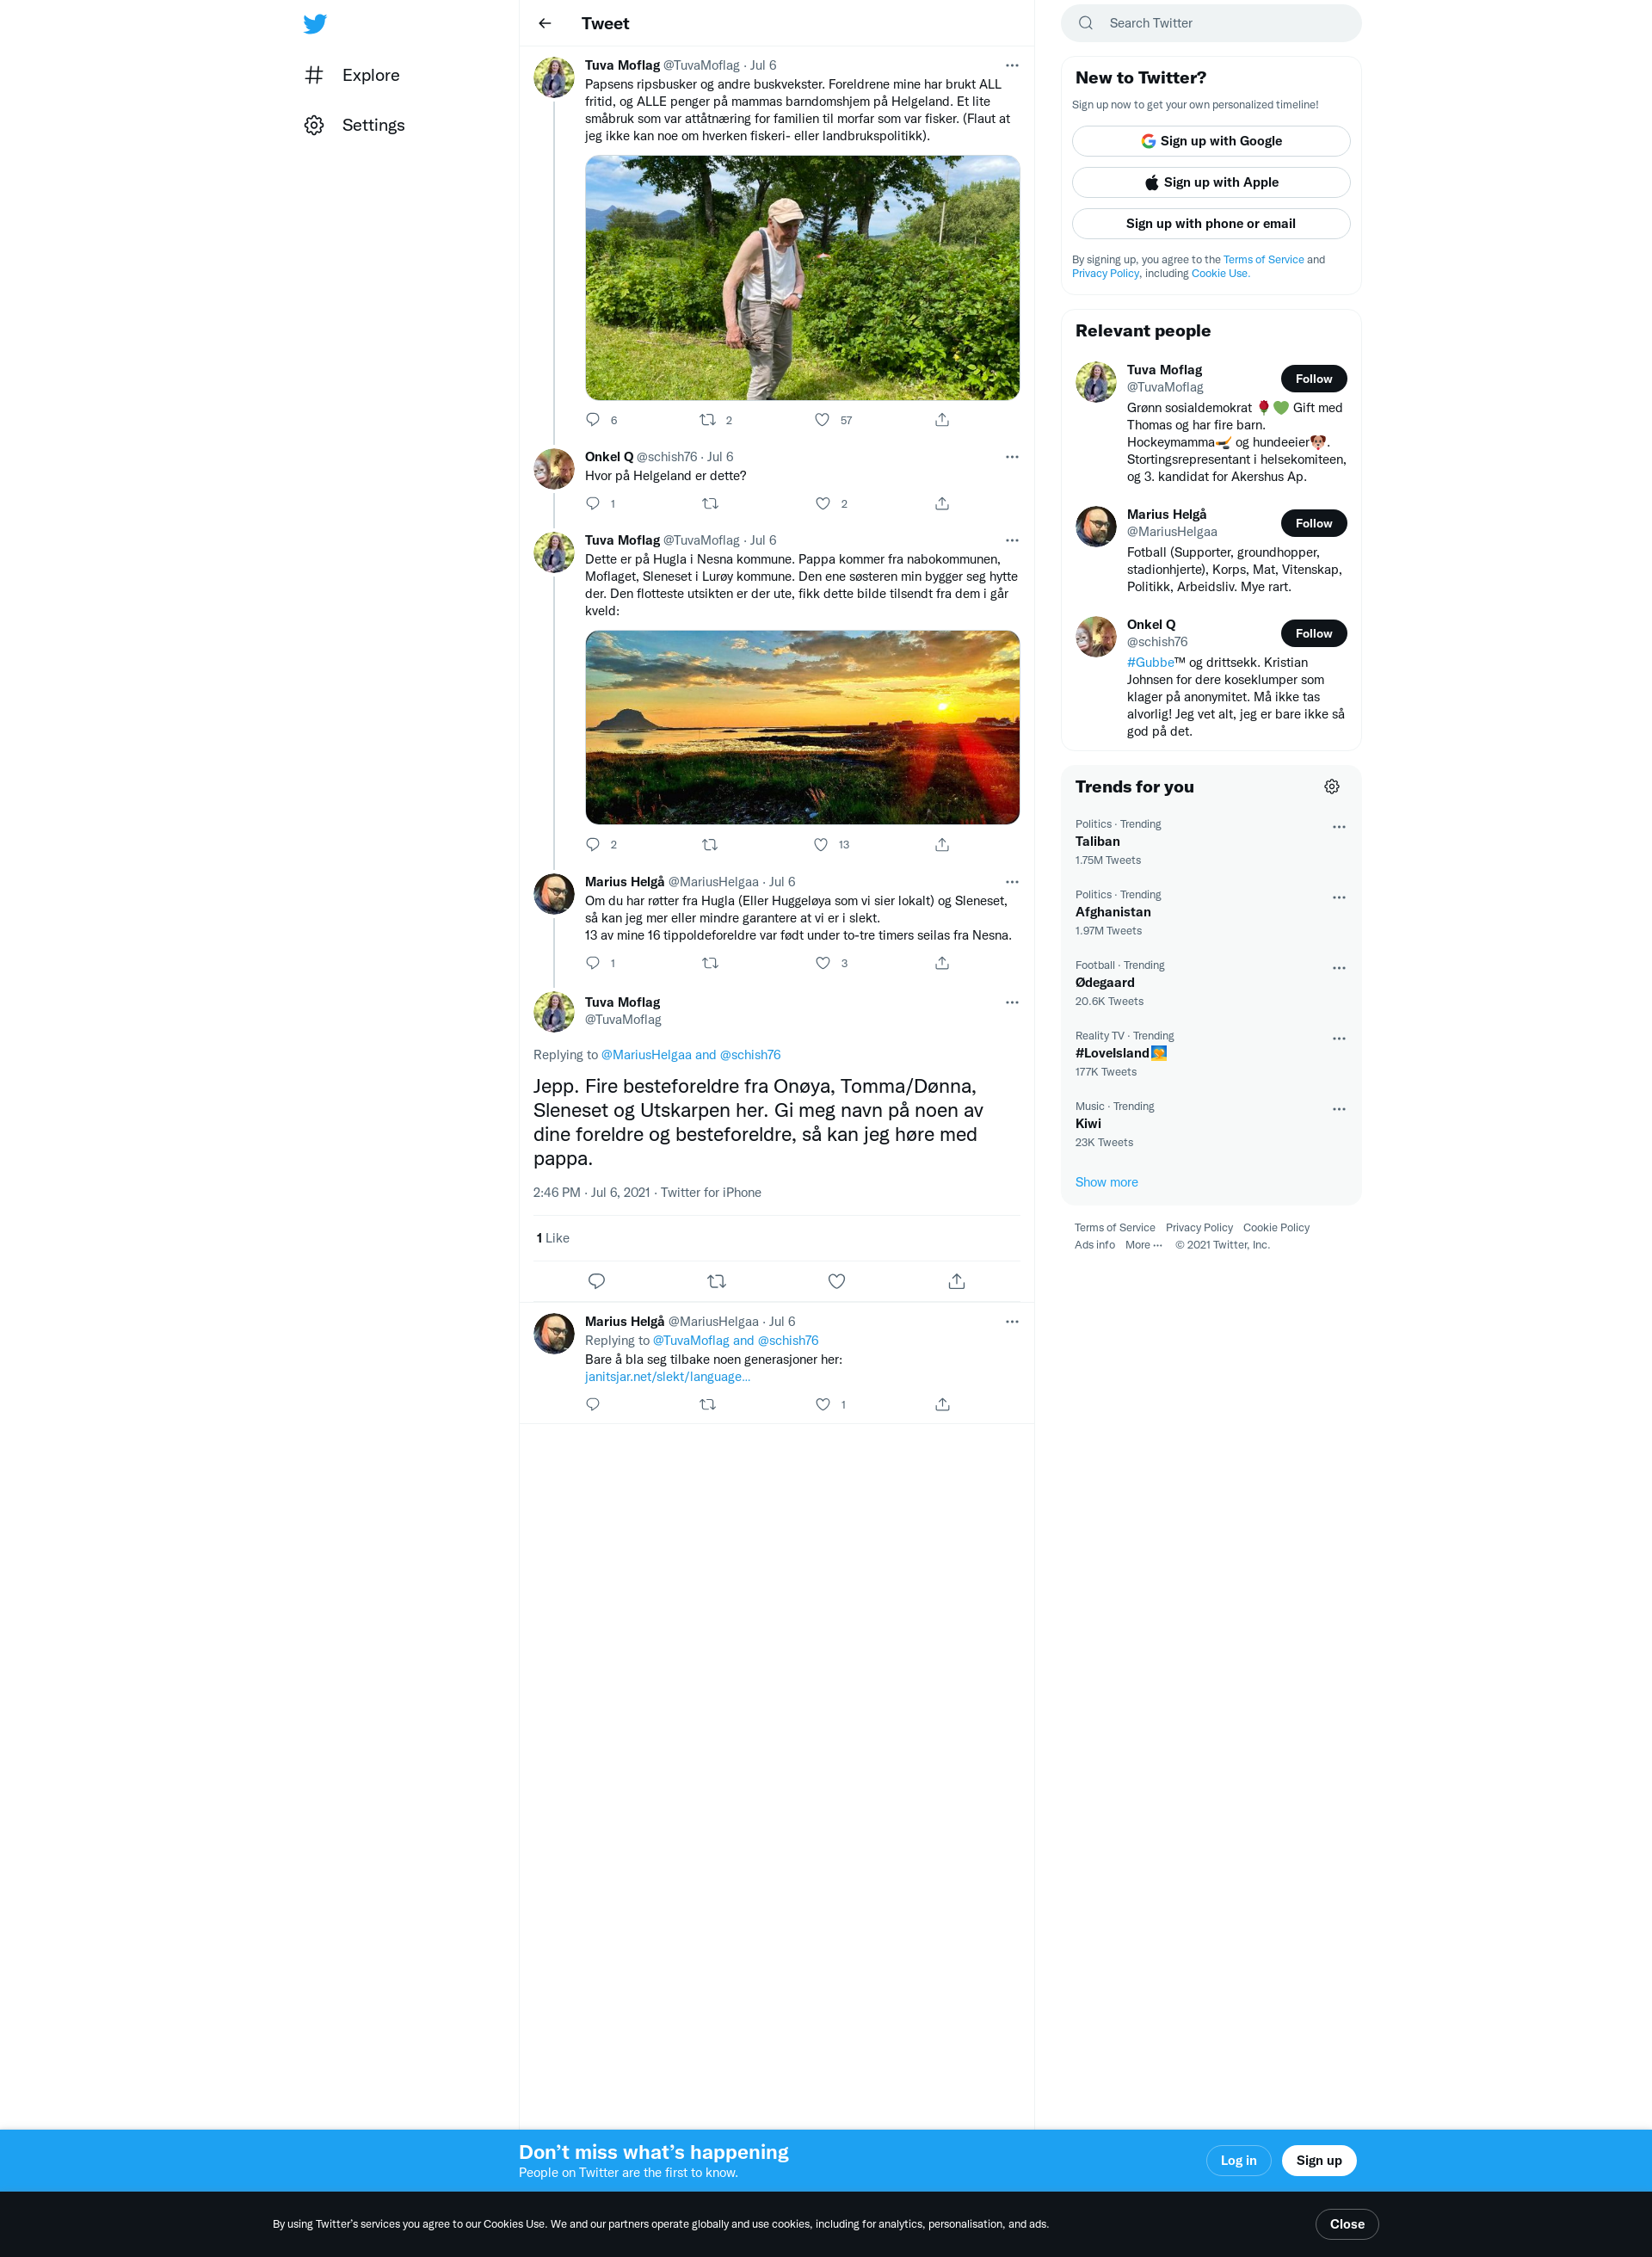The image size is (1652, 2257).
Task: Follow Marius Helgå
Action: click(x=1313, y=523)
